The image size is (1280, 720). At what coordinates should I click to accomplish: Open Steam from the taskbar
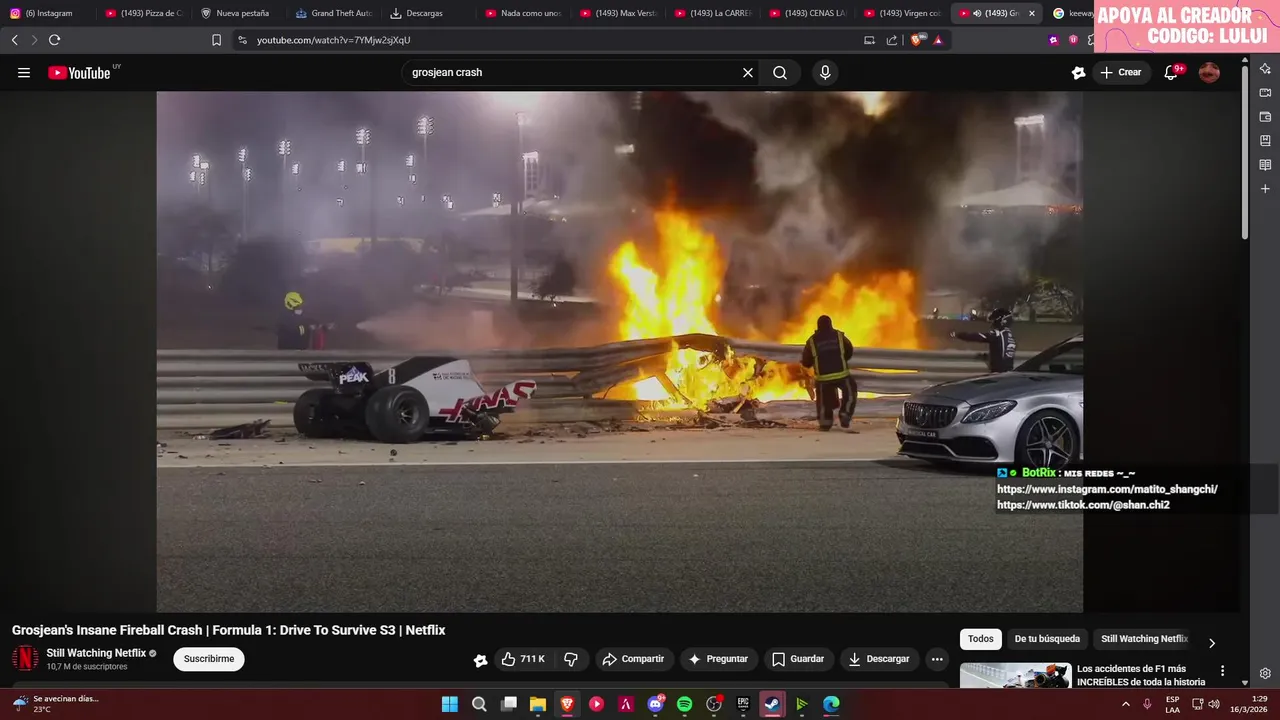(772, 704)
